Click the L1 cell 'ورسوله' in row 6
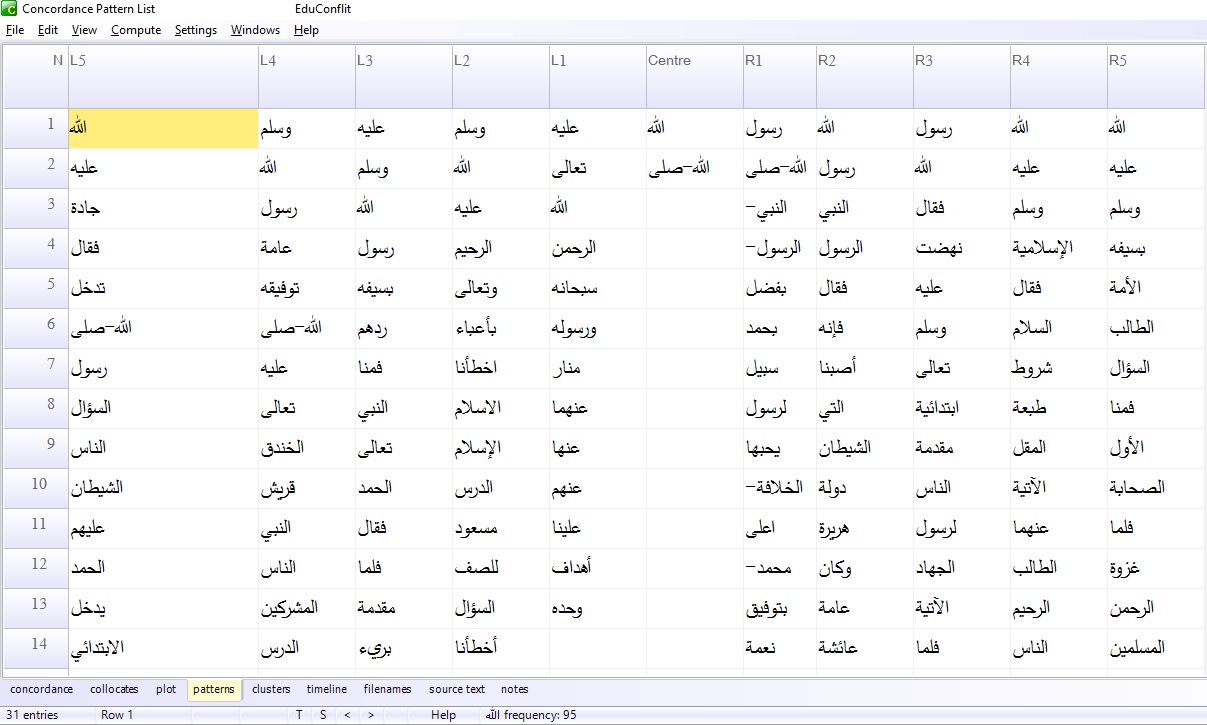 (598, 328)
